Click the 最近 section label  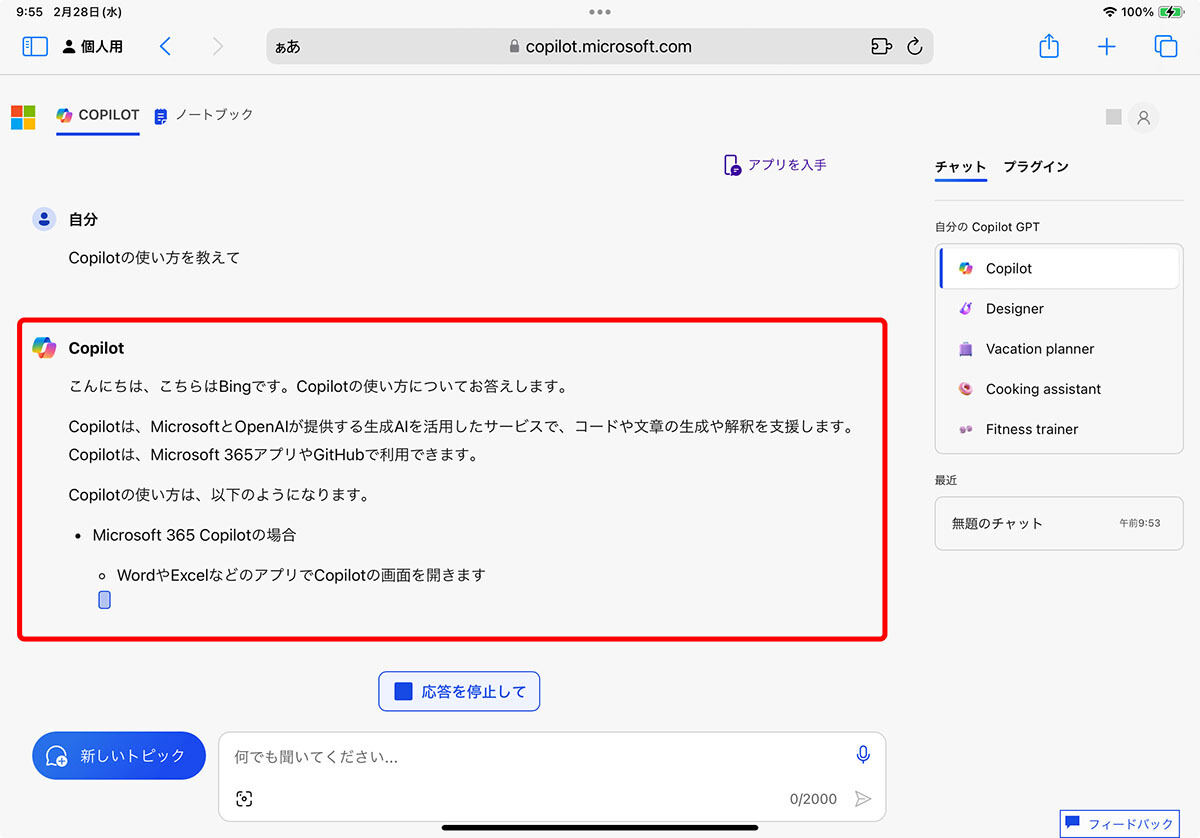(x=946, y=480)
